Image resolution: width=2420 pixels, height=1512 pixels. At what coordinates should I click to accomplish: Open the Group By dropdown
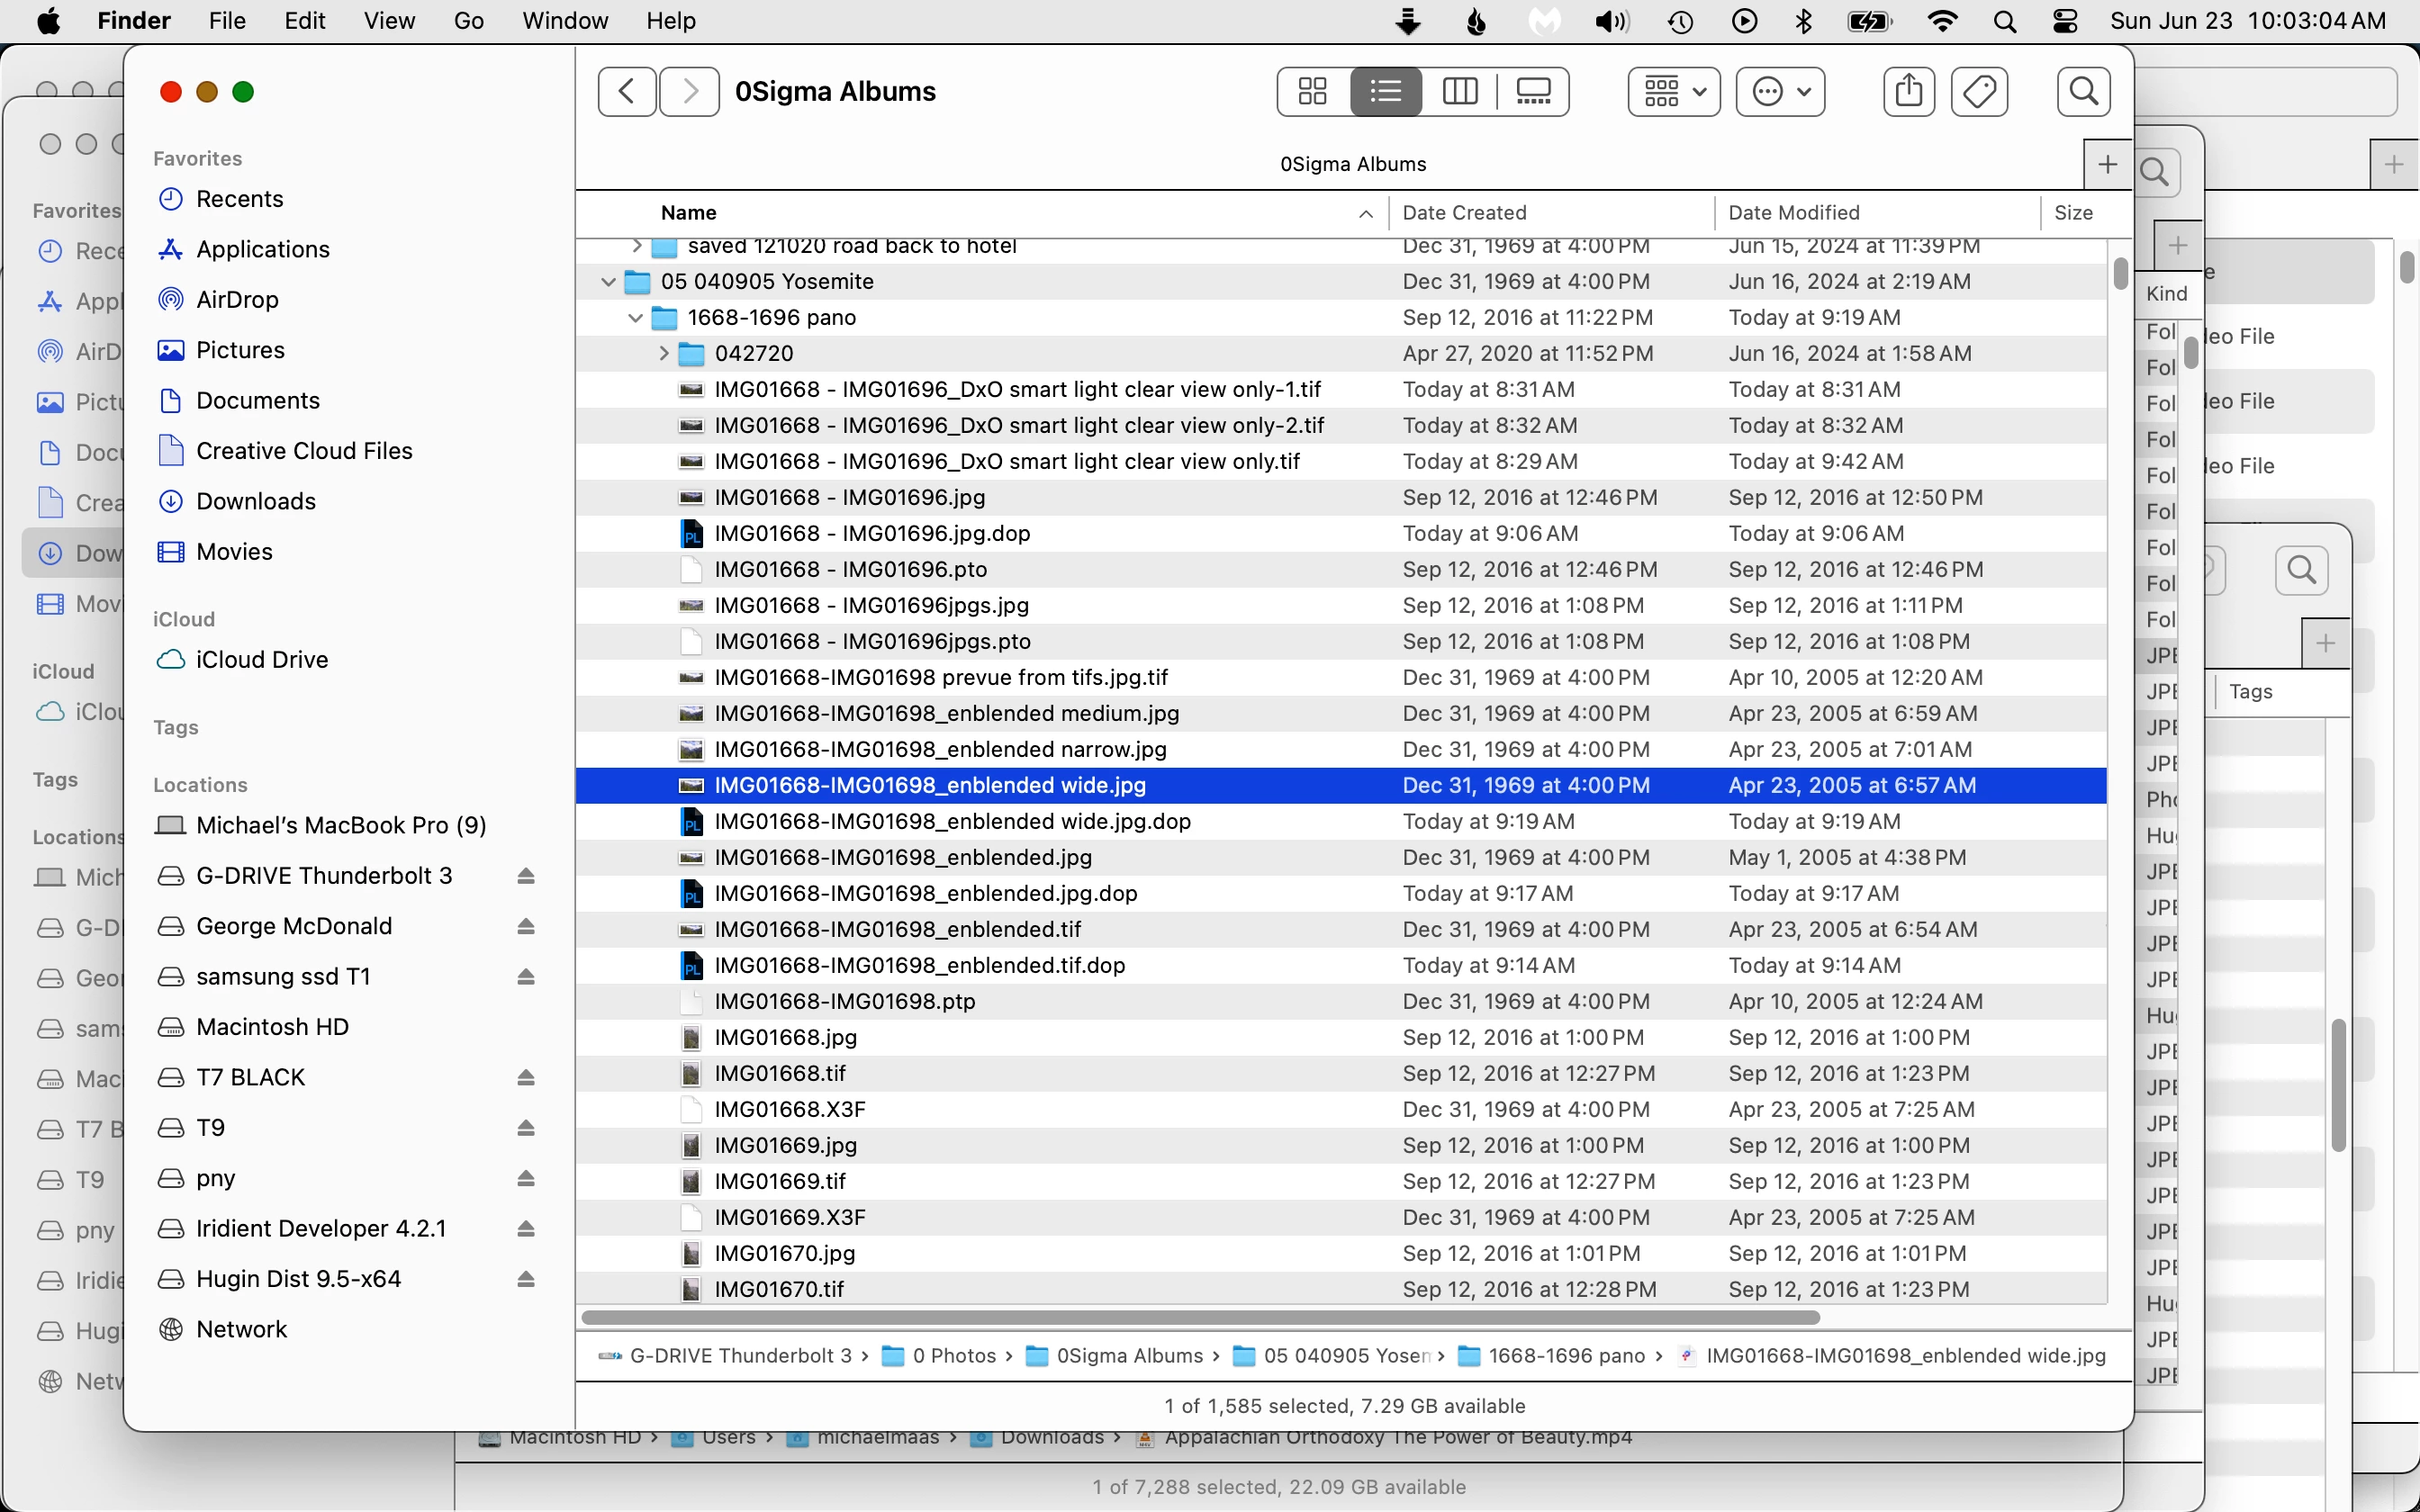pos(1673,92)
